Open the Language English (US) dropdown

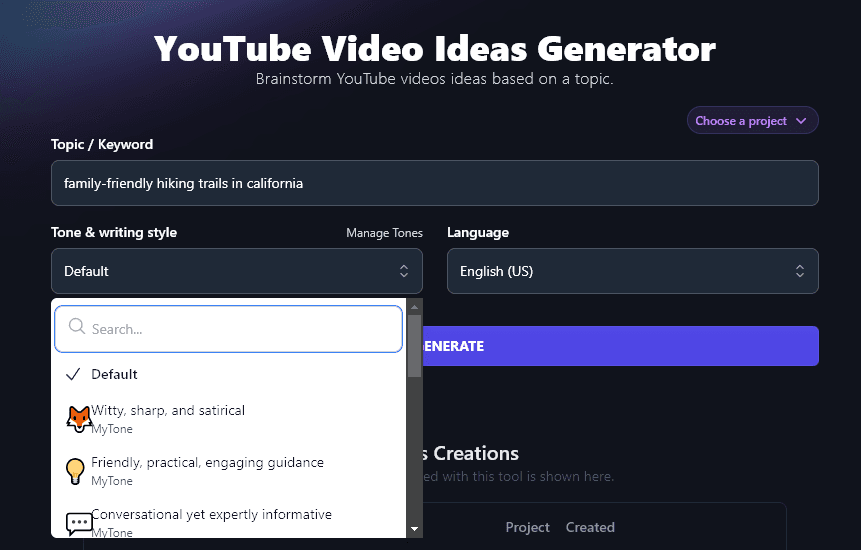click(633, 271)
